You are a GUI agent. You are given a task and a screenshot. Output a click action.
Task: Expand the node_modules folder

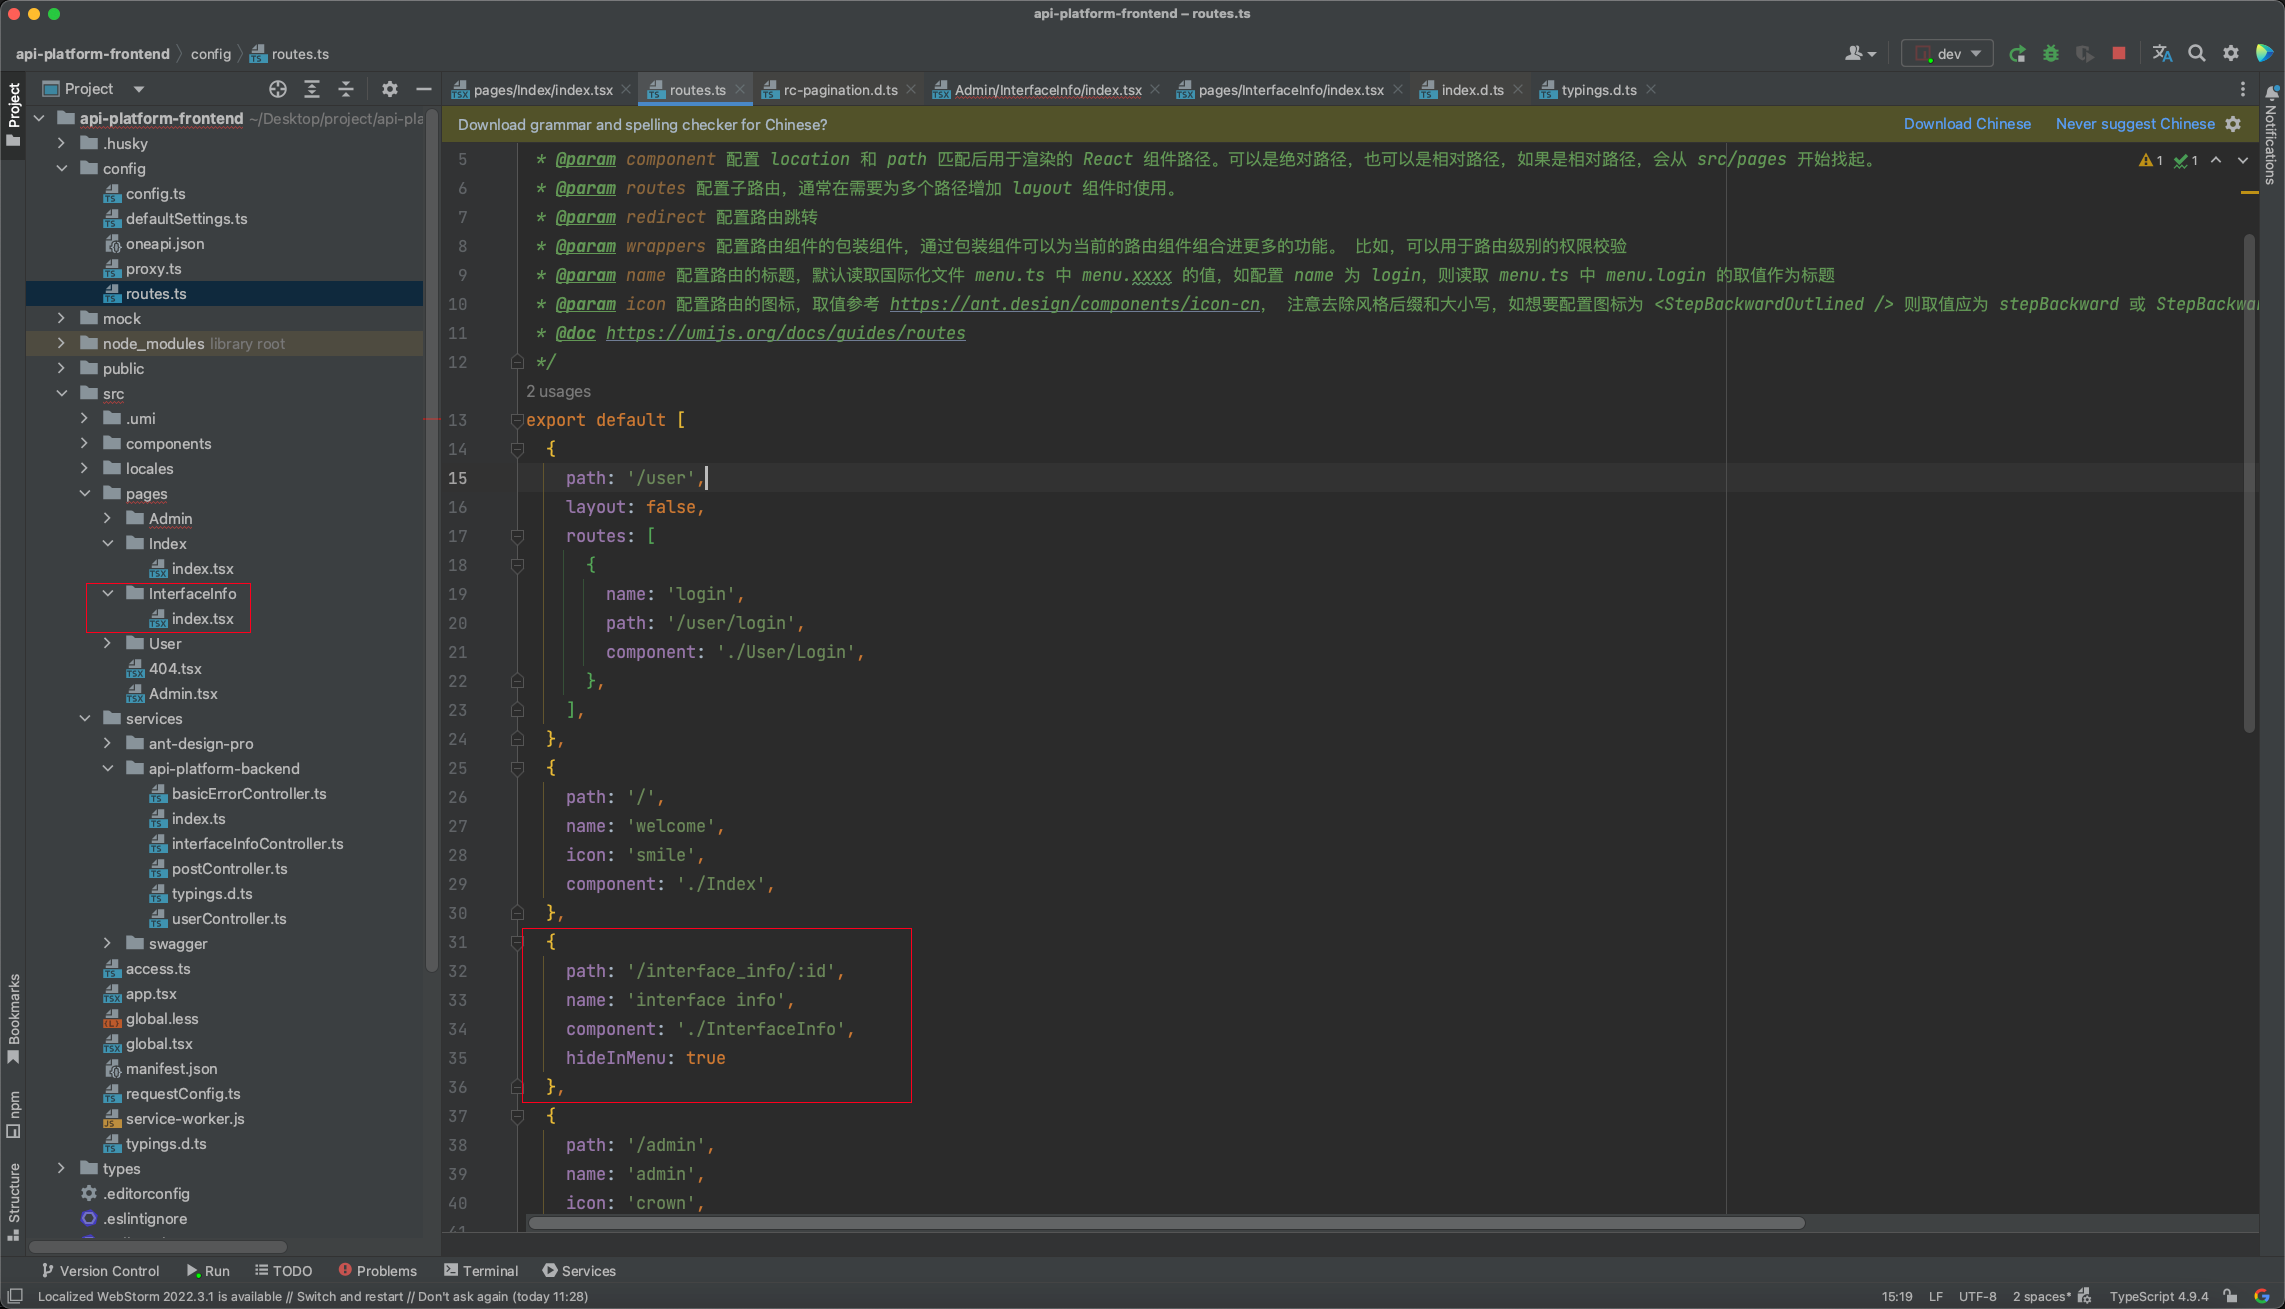pyautogui.click(x=61, y=343)
